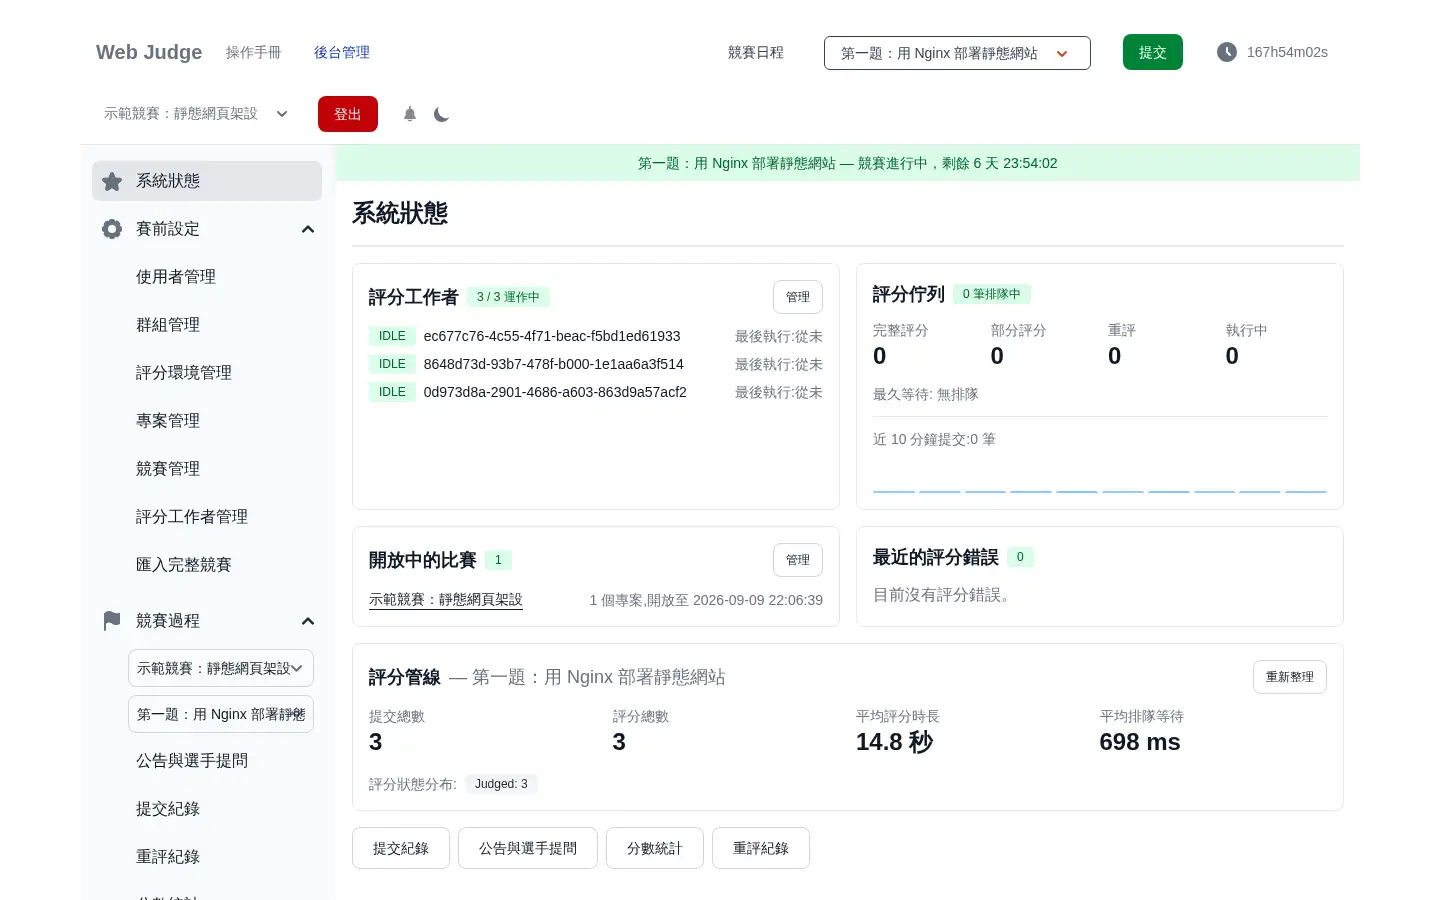Screen dimensions: 1440x900
Task: Click worker ID ec677c76-4c55-4f71-beac-f5bd1ed61933
Action: [x=552, y=336]
